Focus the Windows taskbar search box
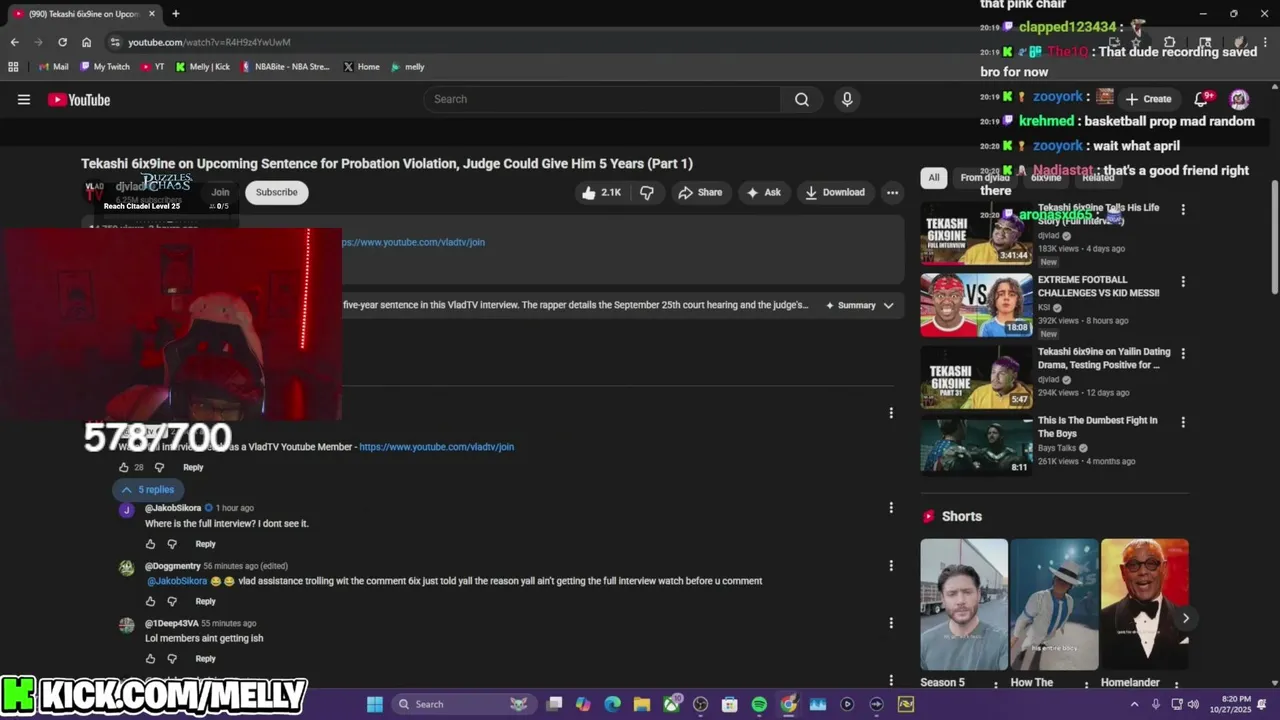1280x720 pixels. click(x=462, y=704)
